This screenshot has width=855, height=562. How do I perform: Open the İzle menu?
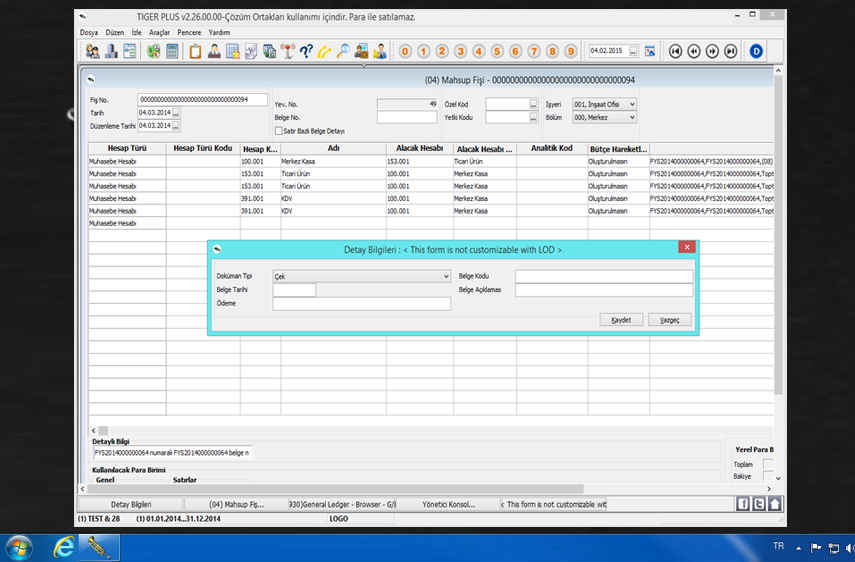136,33
